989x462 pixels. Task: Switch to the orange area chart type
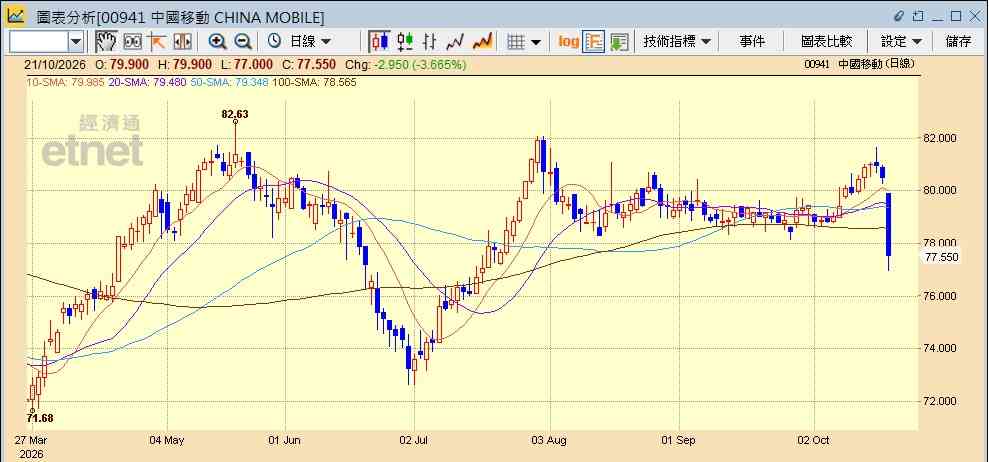click(482, 42)
